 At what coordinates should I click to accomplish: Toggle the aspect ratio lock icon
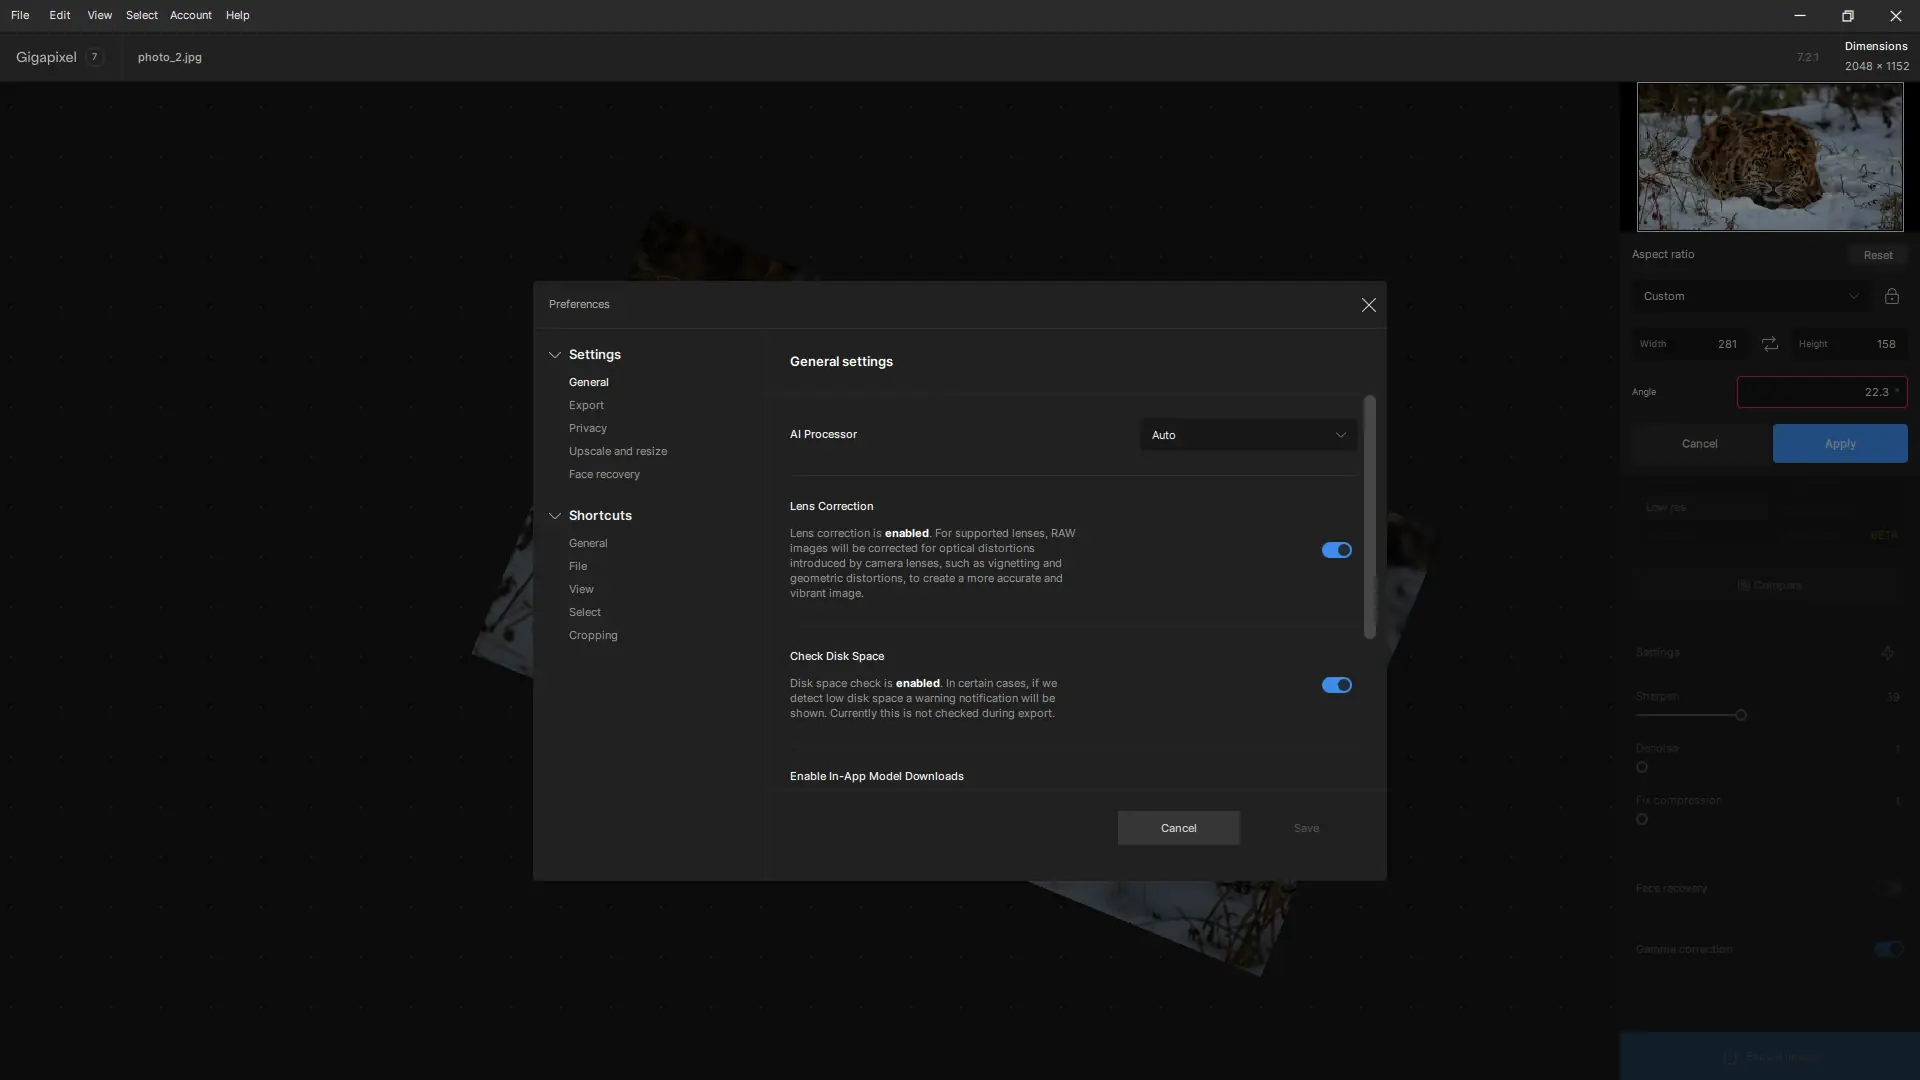point(1891,296)
